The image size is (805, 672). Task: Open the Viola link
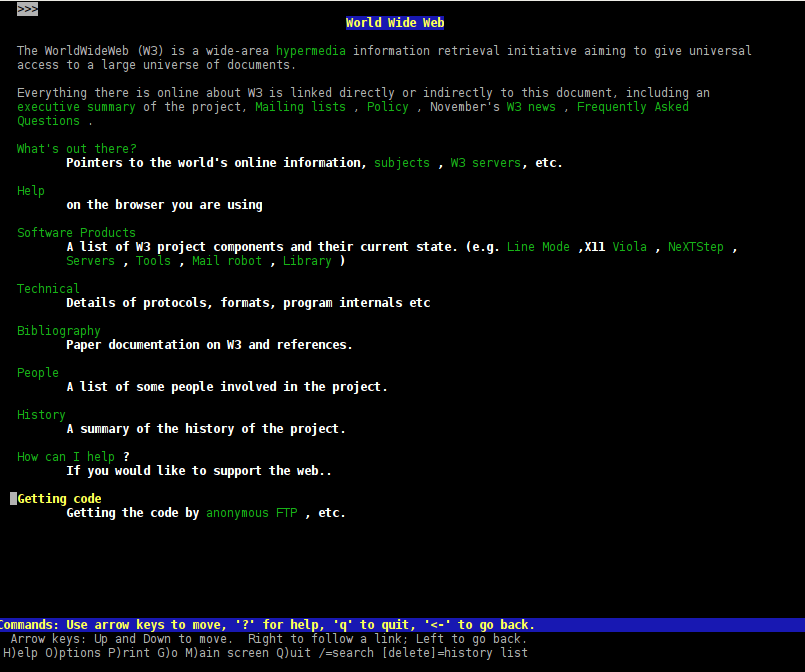click(629, 247)
